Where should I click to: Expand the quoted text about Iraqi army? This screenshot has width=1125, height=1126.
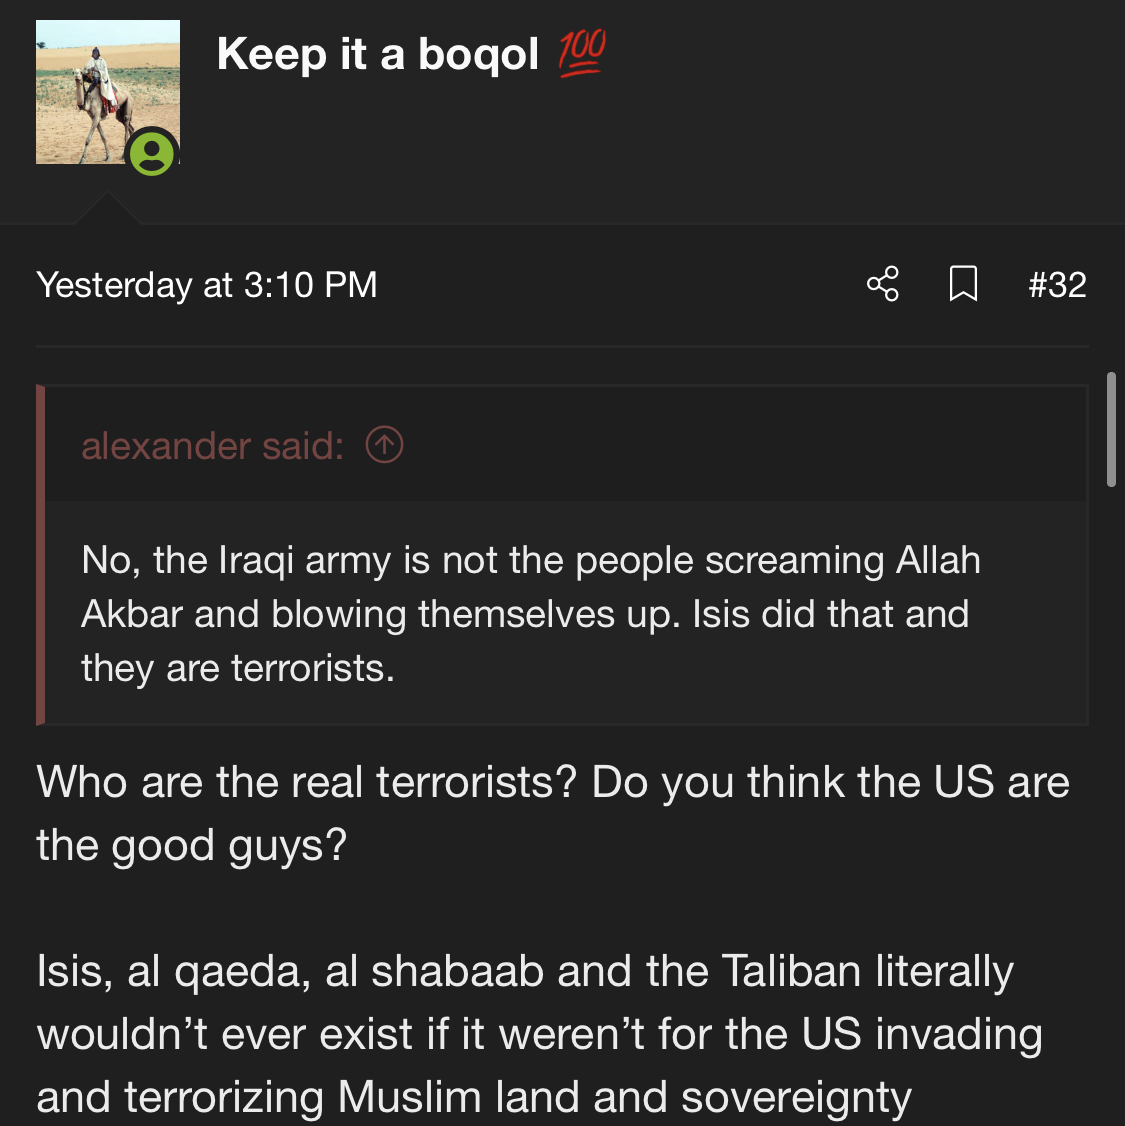click(x=530, y=613)
